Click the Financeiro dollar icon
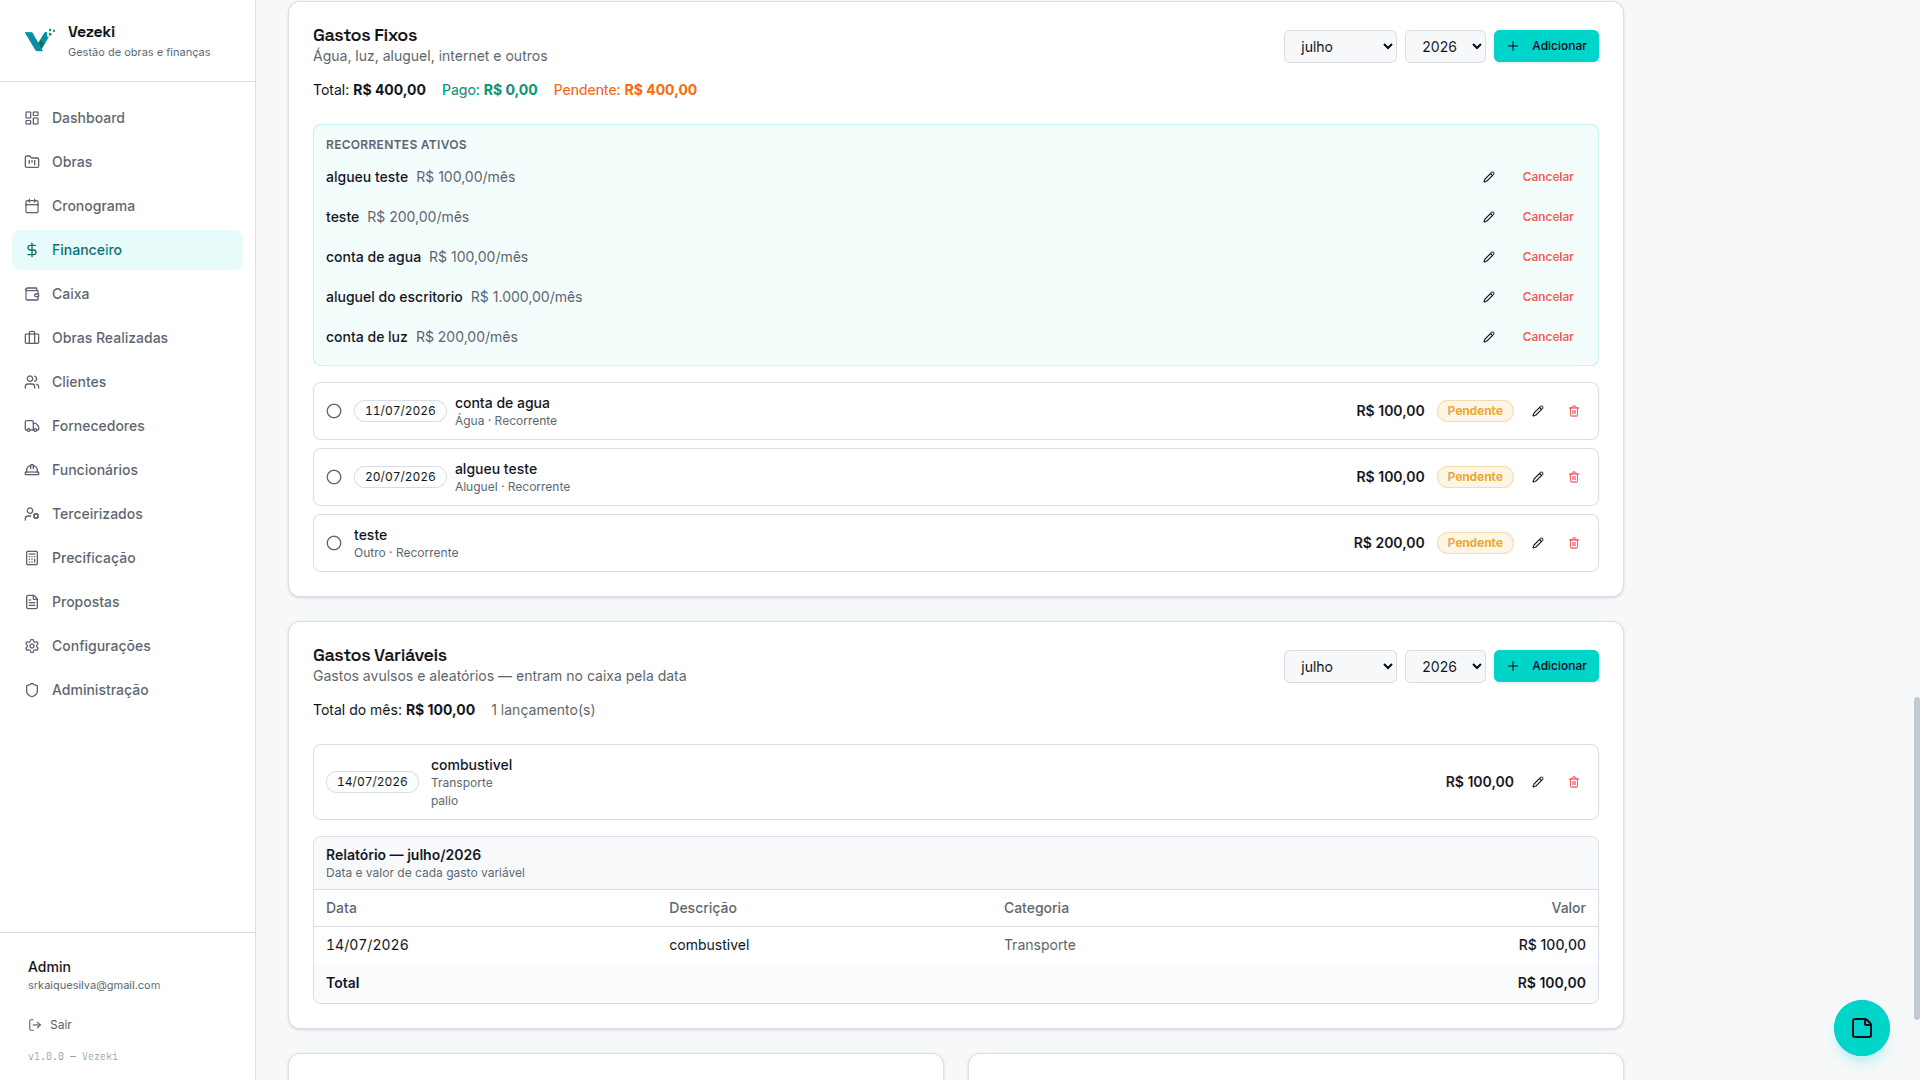 [x=32, y=250]
